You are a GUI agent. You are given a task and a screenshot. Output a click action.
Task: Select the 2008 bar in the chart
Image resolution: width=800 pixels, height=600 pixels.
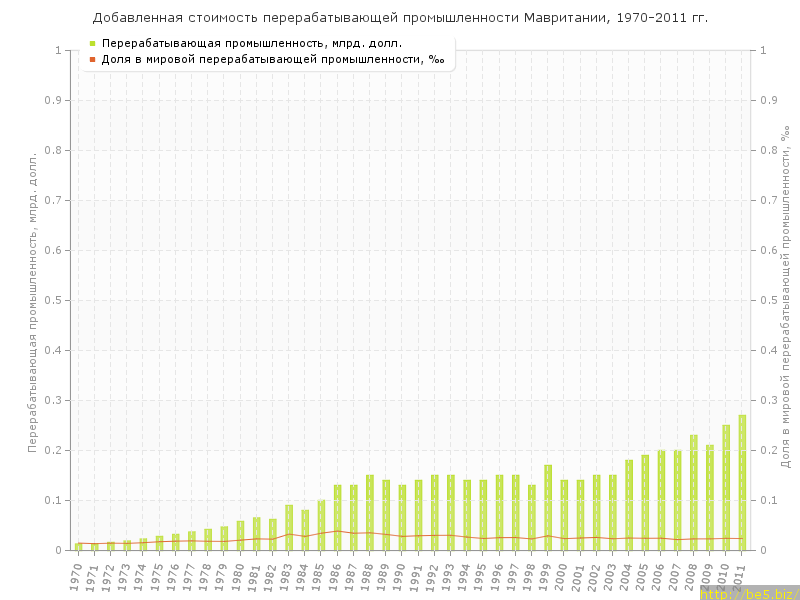click(694, 492)
